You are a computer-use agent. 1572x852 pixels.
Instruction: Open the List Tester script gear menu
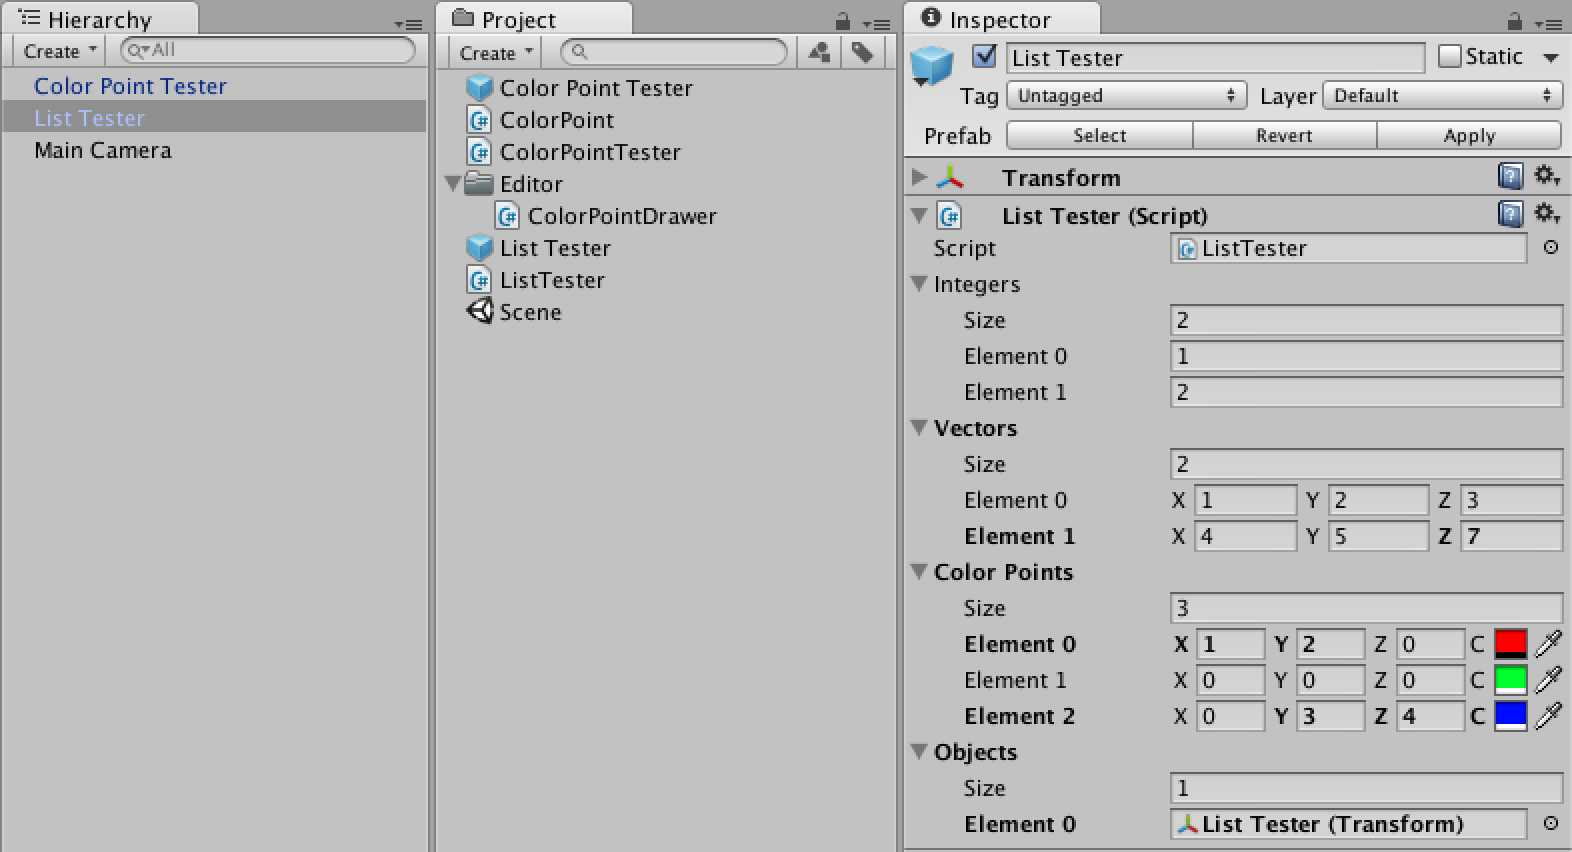(x=1547, y=213)
